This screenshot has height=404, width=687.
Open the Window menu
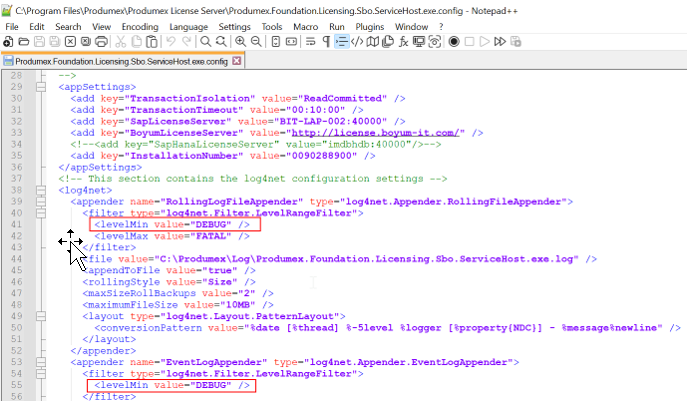(x=411, y=27)
